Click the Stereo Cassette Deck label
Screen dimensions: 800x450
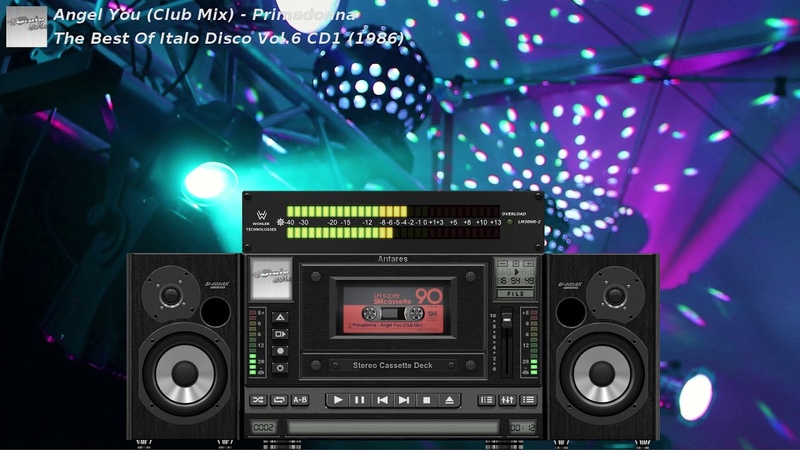click(392, 365)
